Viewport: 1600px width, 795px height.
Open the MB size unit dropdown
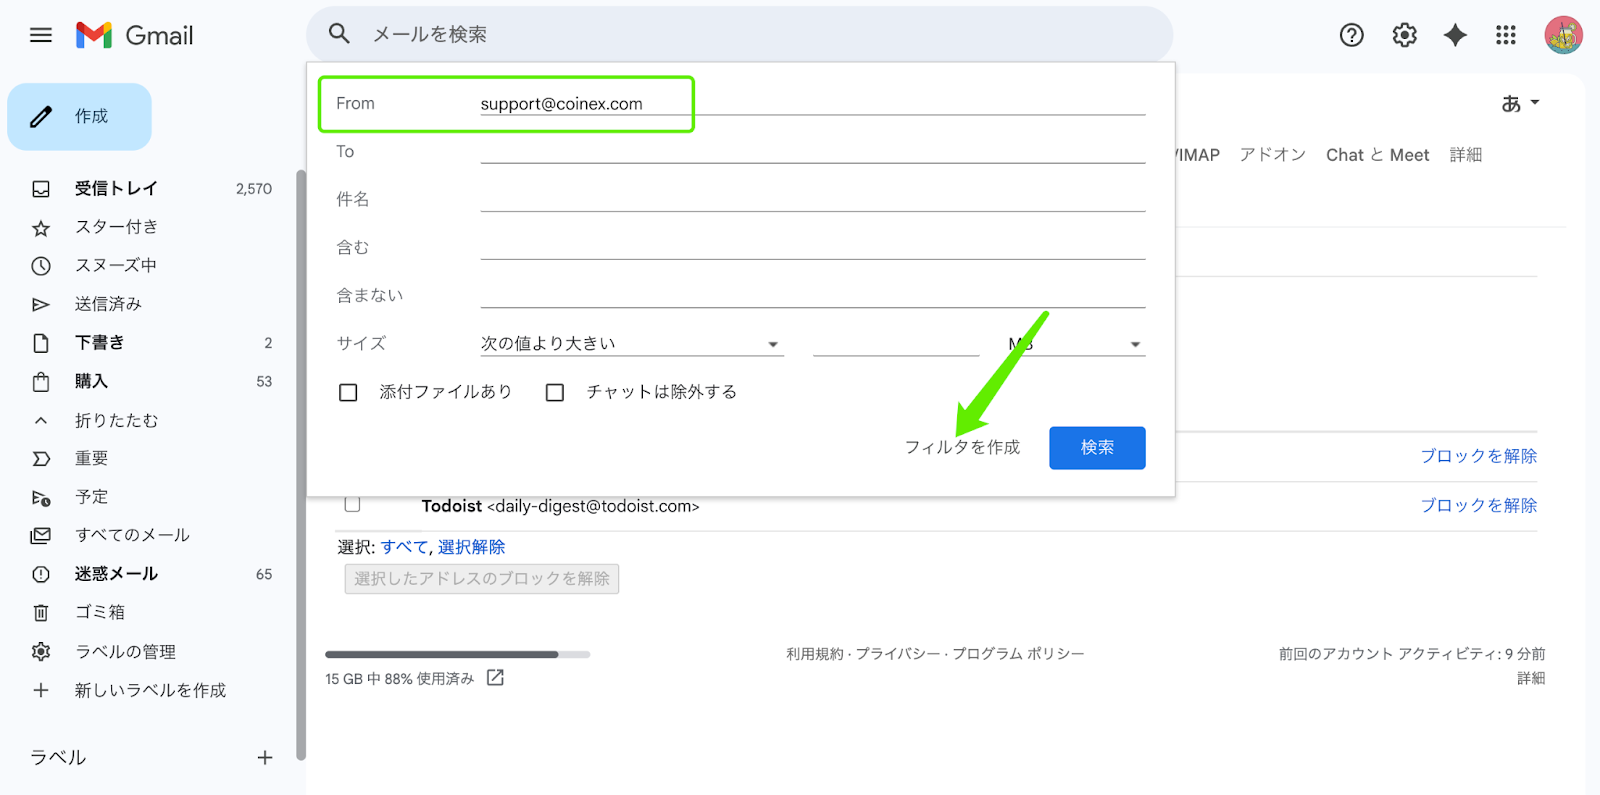[1075, 344]
